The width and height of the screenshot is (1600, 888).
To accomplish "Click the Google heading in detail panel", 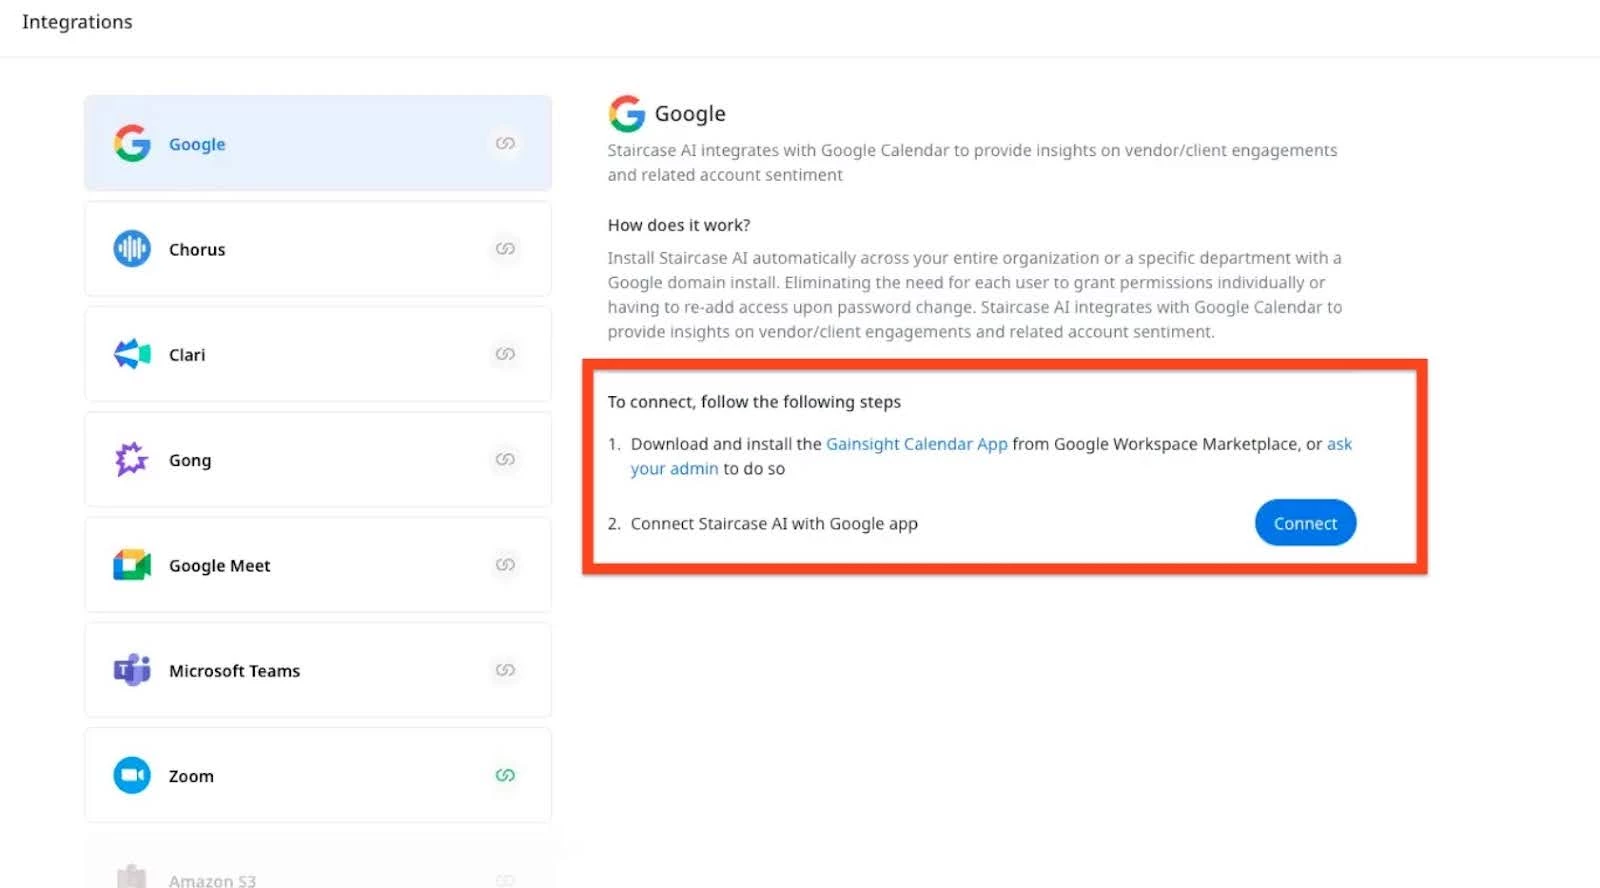I will 690,114.
